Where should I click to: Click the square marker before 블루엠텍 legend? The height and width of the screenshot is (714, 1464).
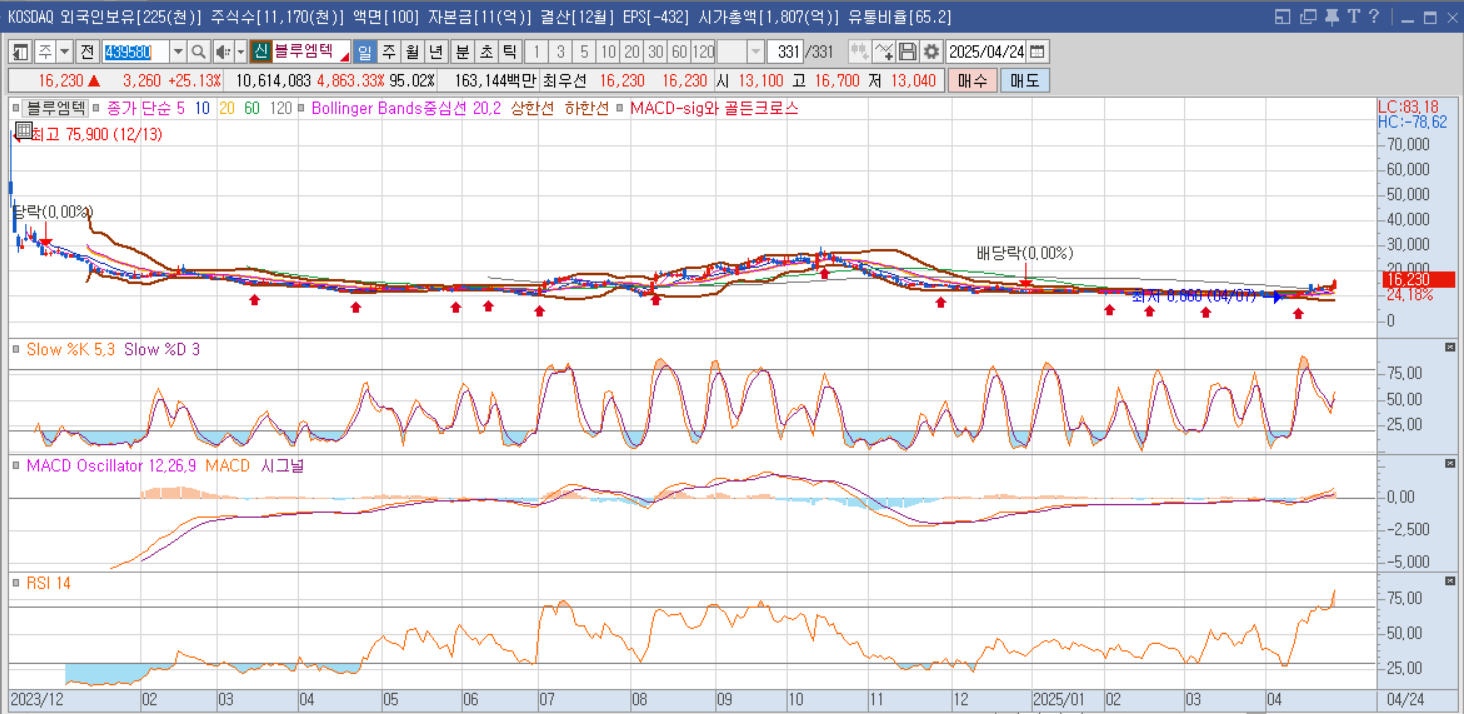(x=15, y=108)
